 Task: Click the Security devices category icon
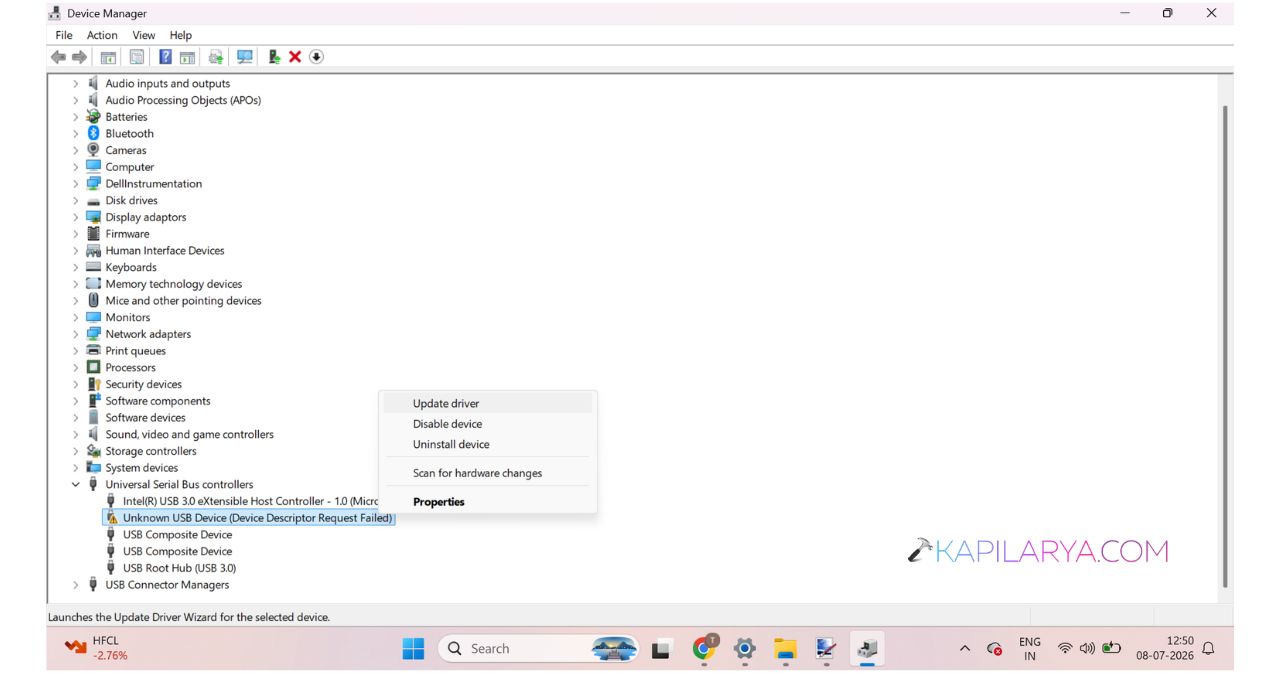[x=94, y=384]
